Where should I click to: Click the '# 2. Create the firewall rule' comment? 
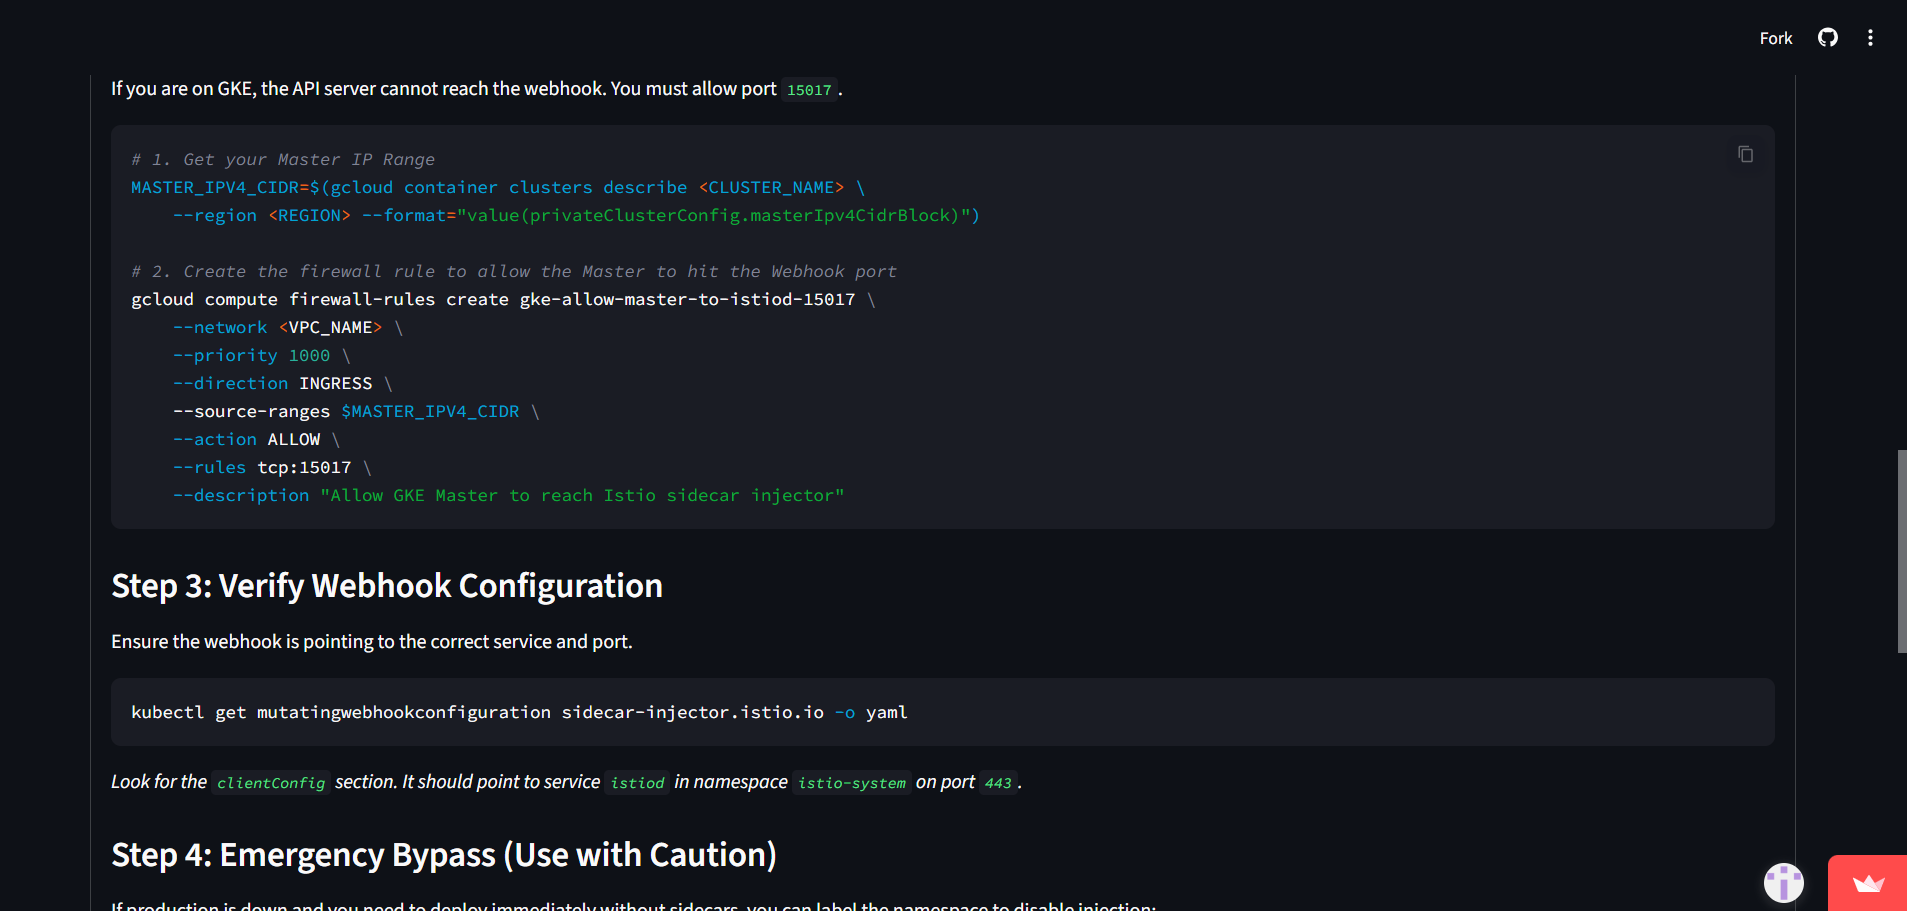[x=514, y=272]
